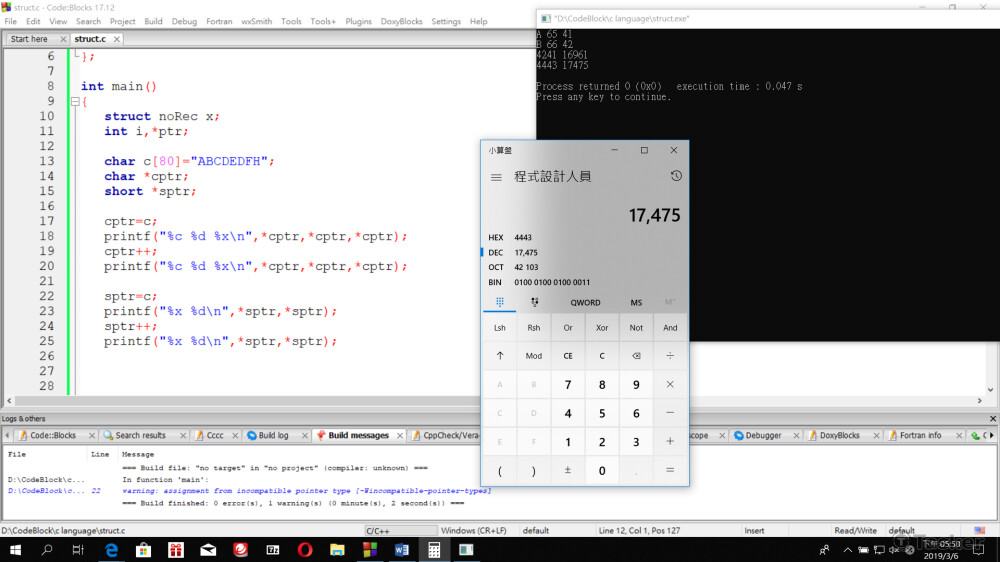Switch to the bit toggling keypad
The height and width of the screenshot is (562, 1000).
(x=535, y=302)
